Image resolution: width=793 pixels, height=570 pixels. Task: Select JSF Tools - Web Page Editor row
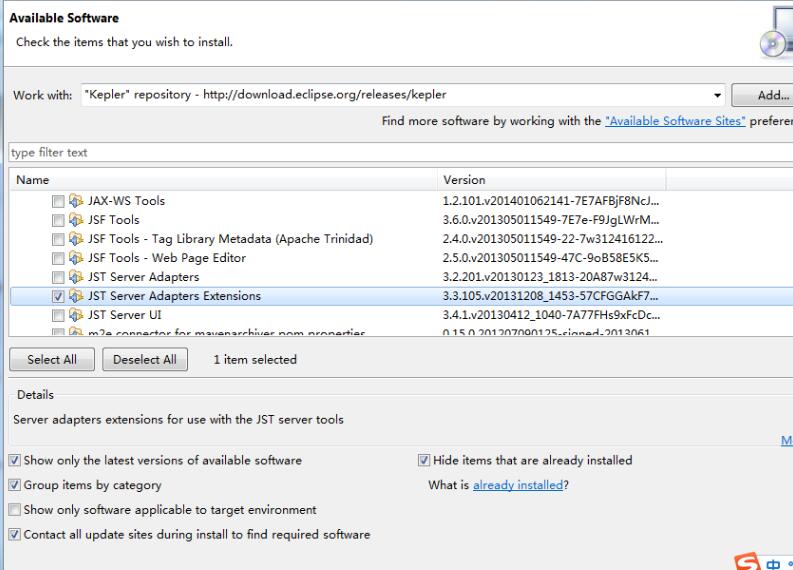click(167, 258)
